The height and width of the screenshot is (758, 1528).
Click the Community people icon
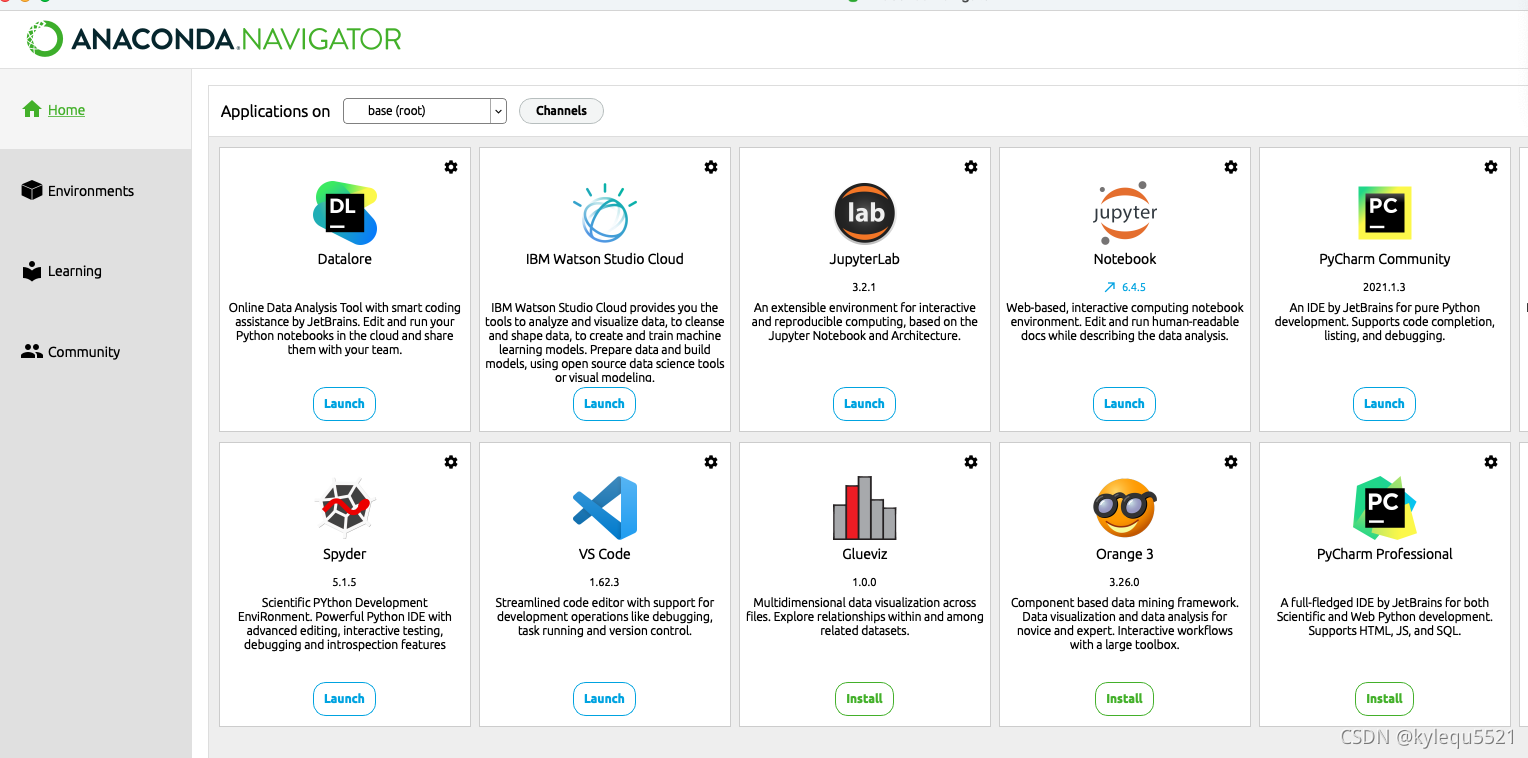click(32, 351)
